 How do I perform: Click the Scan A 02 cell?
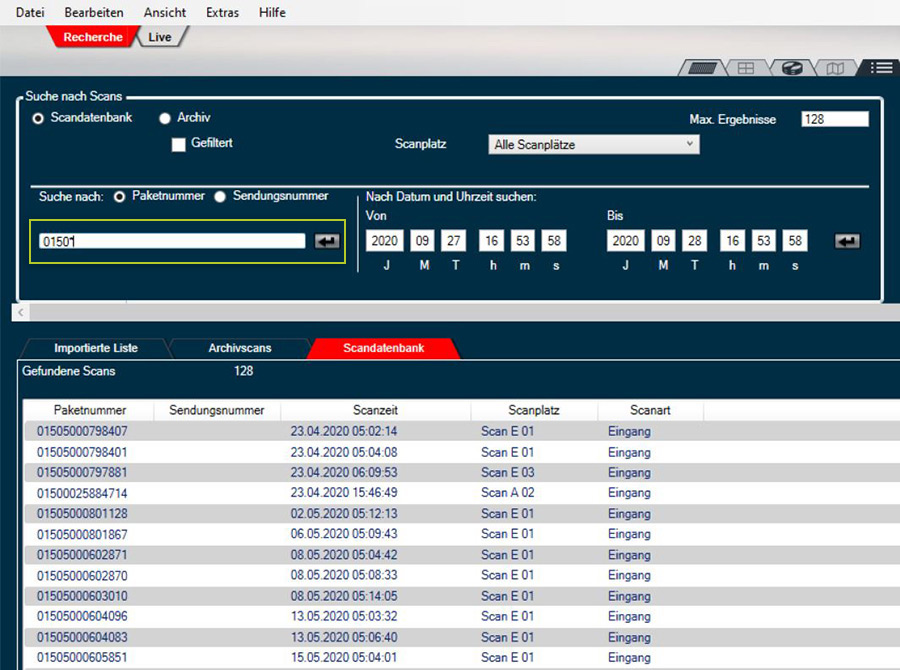[507, 493]
